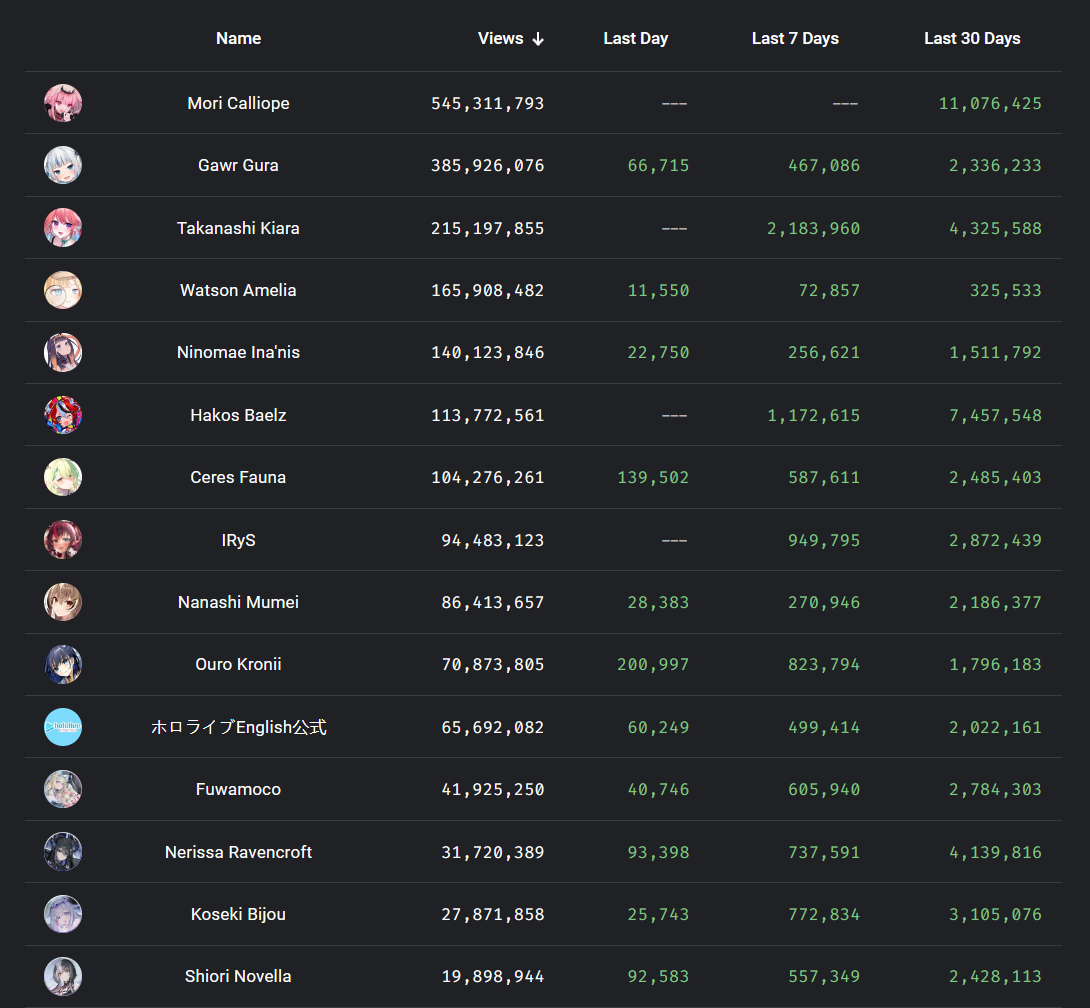Click the Ceres Fauna name
Image resolution: width=1090 pixels, height=1008 pixels.
pyautogui.click(x=238, y=477)
